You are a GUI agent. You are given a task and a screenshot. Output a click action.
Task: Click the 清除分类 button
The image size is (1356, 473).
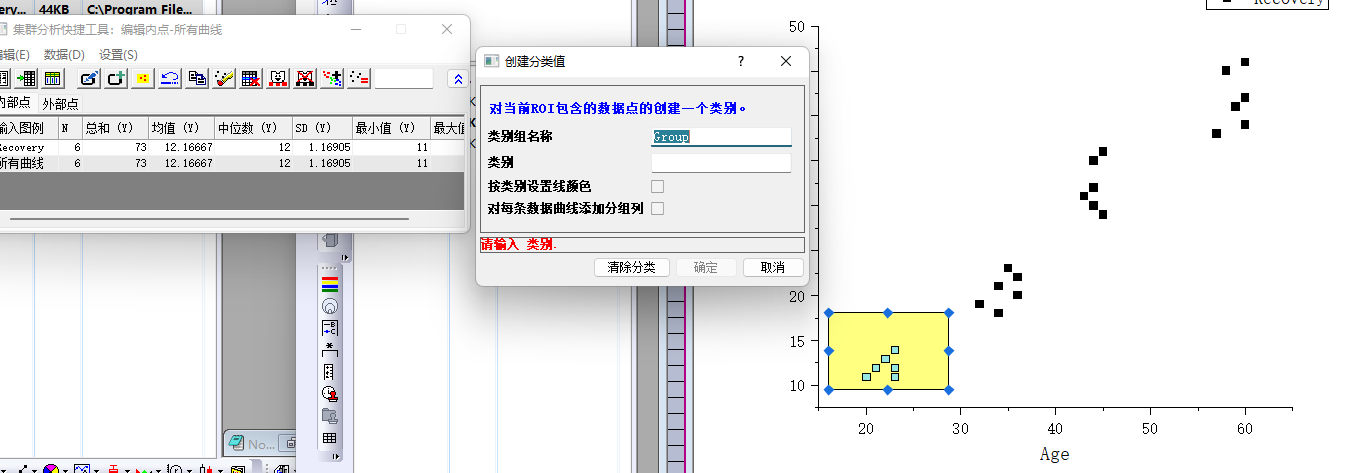tap(631, 267)
